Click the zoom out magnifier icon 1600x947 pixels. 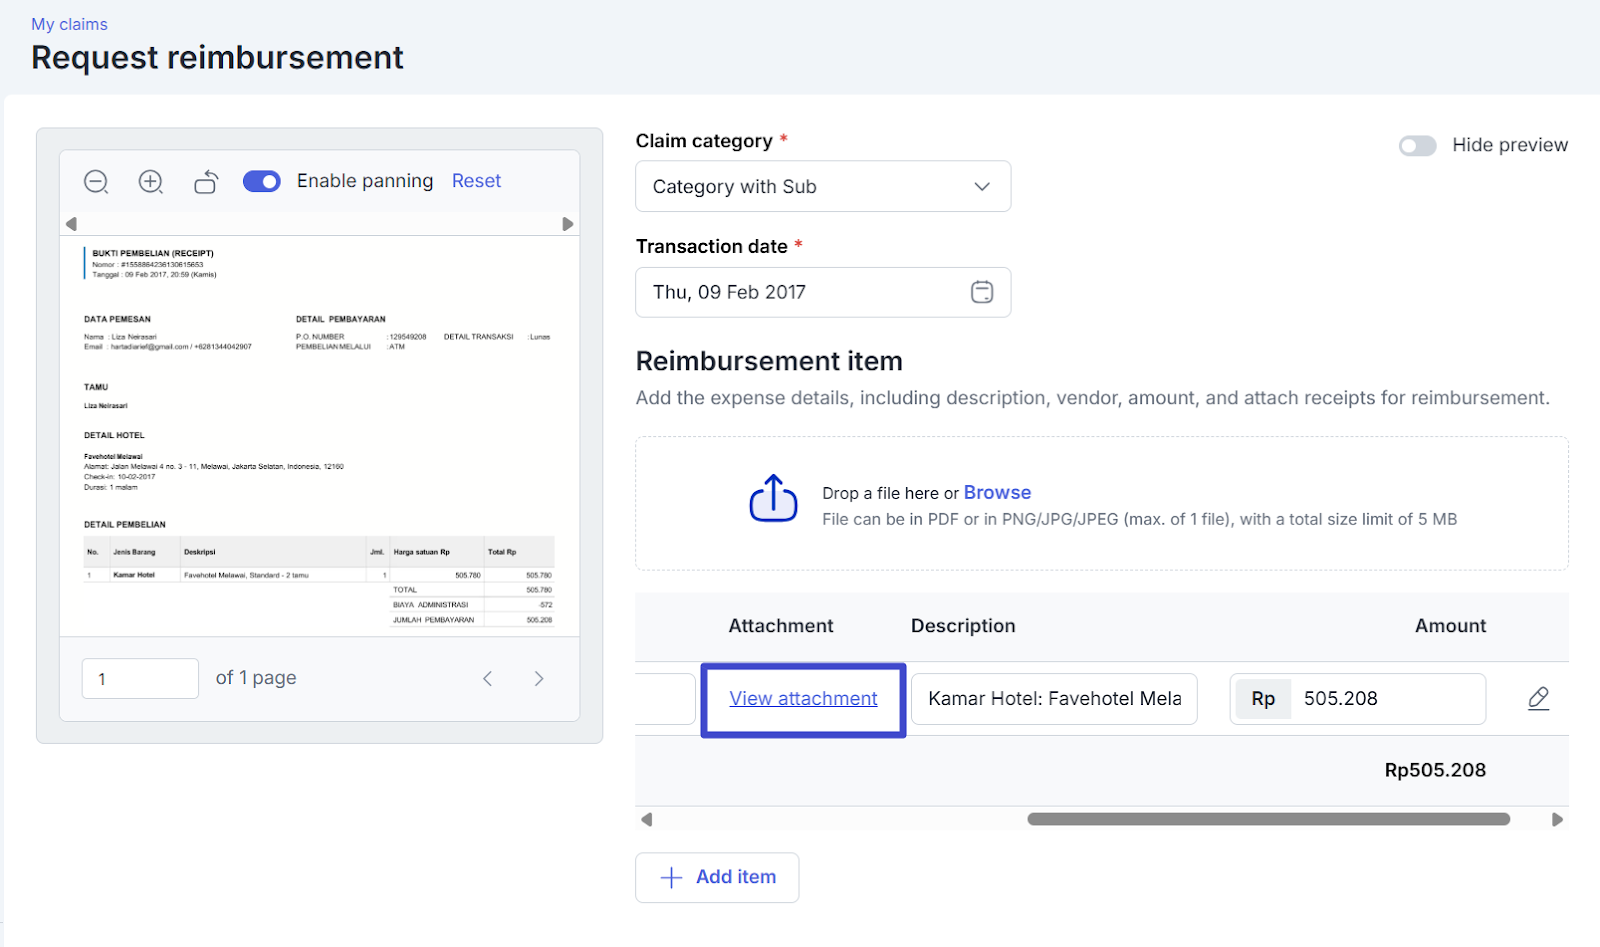[x=96, y=182]
